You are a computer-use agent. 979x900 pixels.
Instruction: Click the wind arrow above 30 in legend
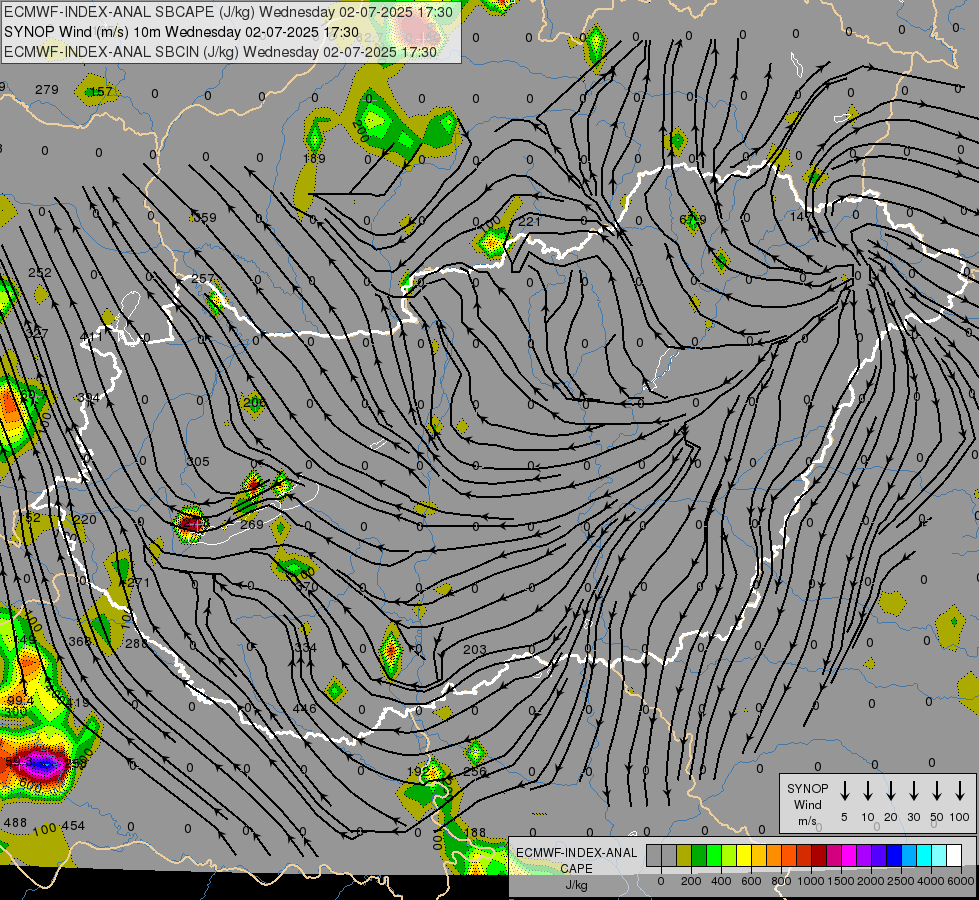point(913,791)
